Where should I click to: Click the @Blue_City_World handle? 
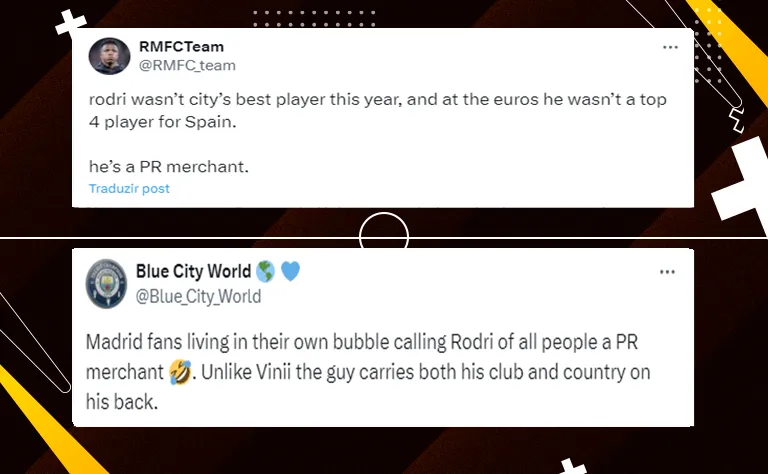pyautogui.click(x=198, y=296)
